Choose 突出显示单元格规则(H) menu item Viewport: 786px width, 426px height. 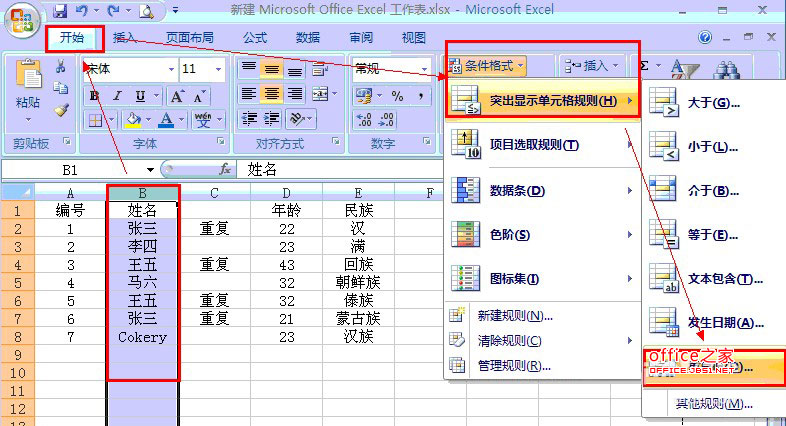542,100
